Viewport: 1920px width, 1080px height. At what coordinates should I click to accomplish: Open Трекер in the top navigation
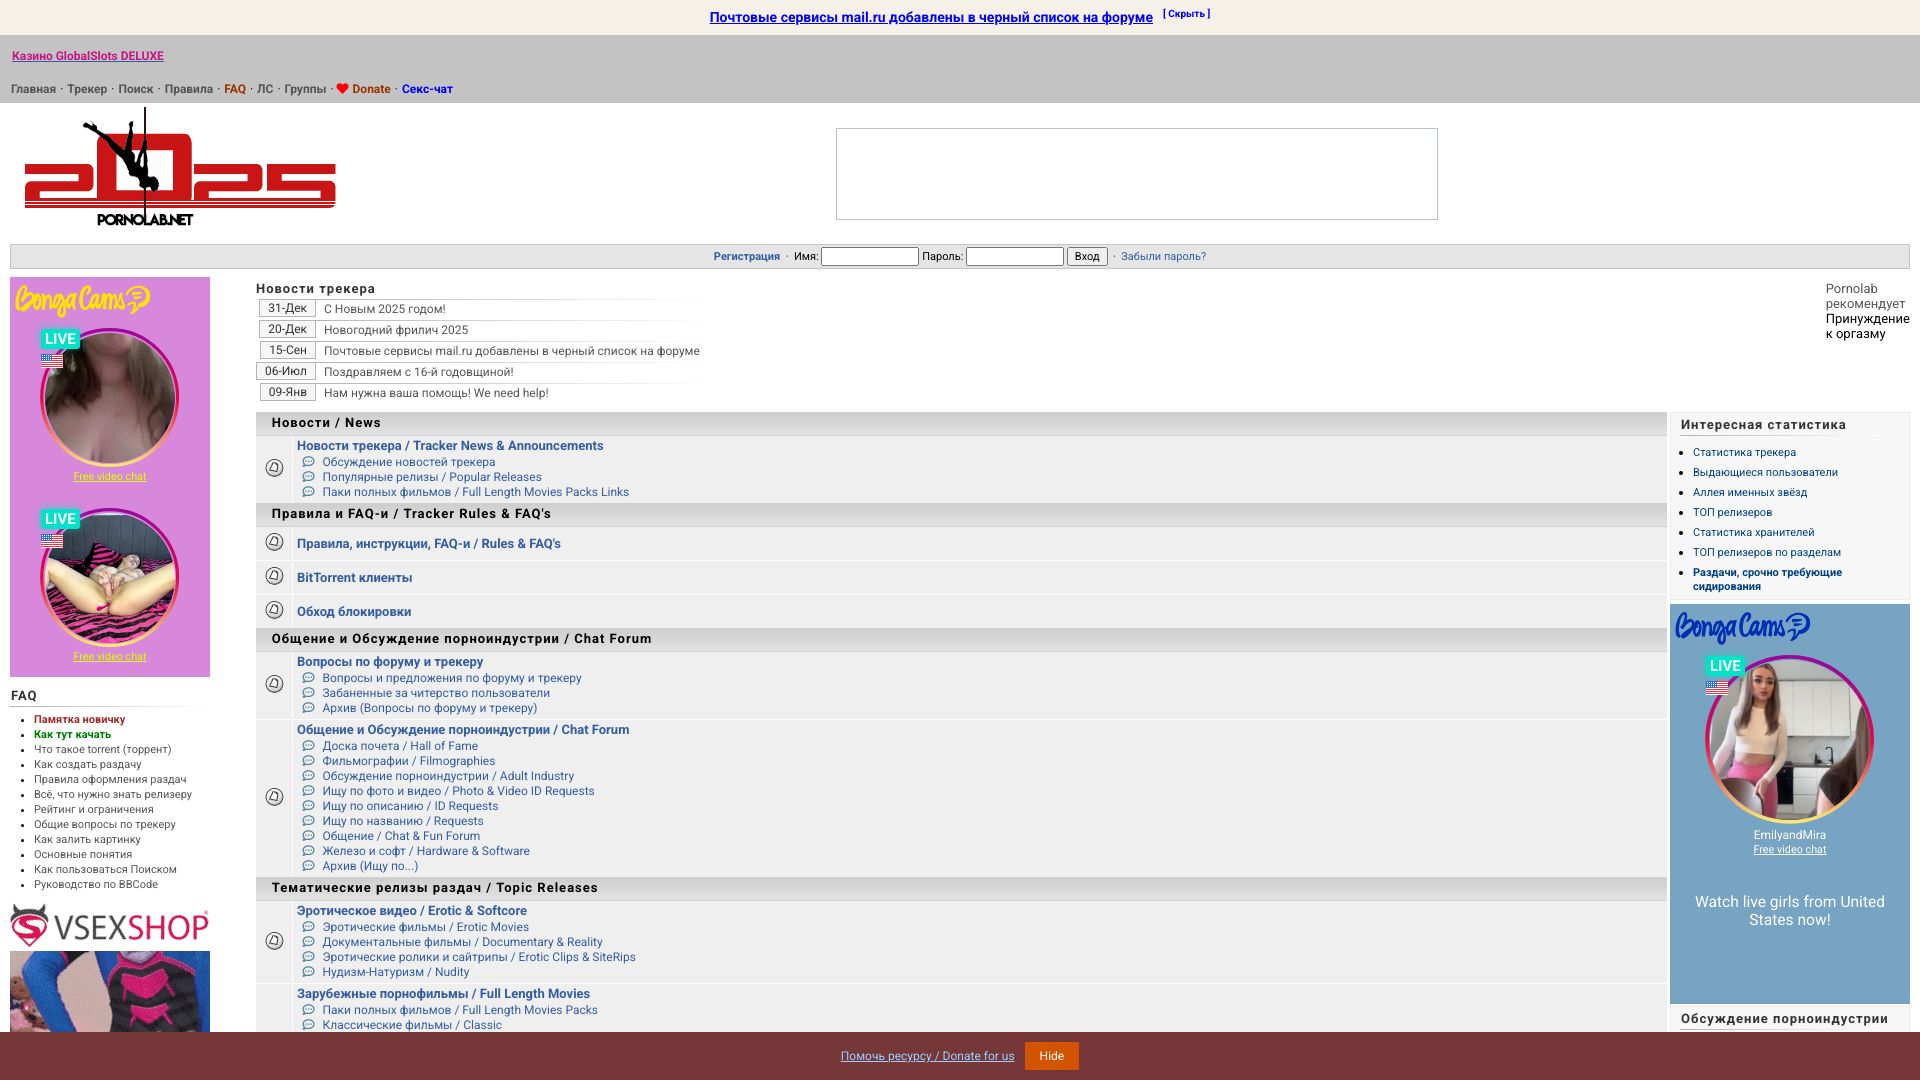tap(87, 89)
